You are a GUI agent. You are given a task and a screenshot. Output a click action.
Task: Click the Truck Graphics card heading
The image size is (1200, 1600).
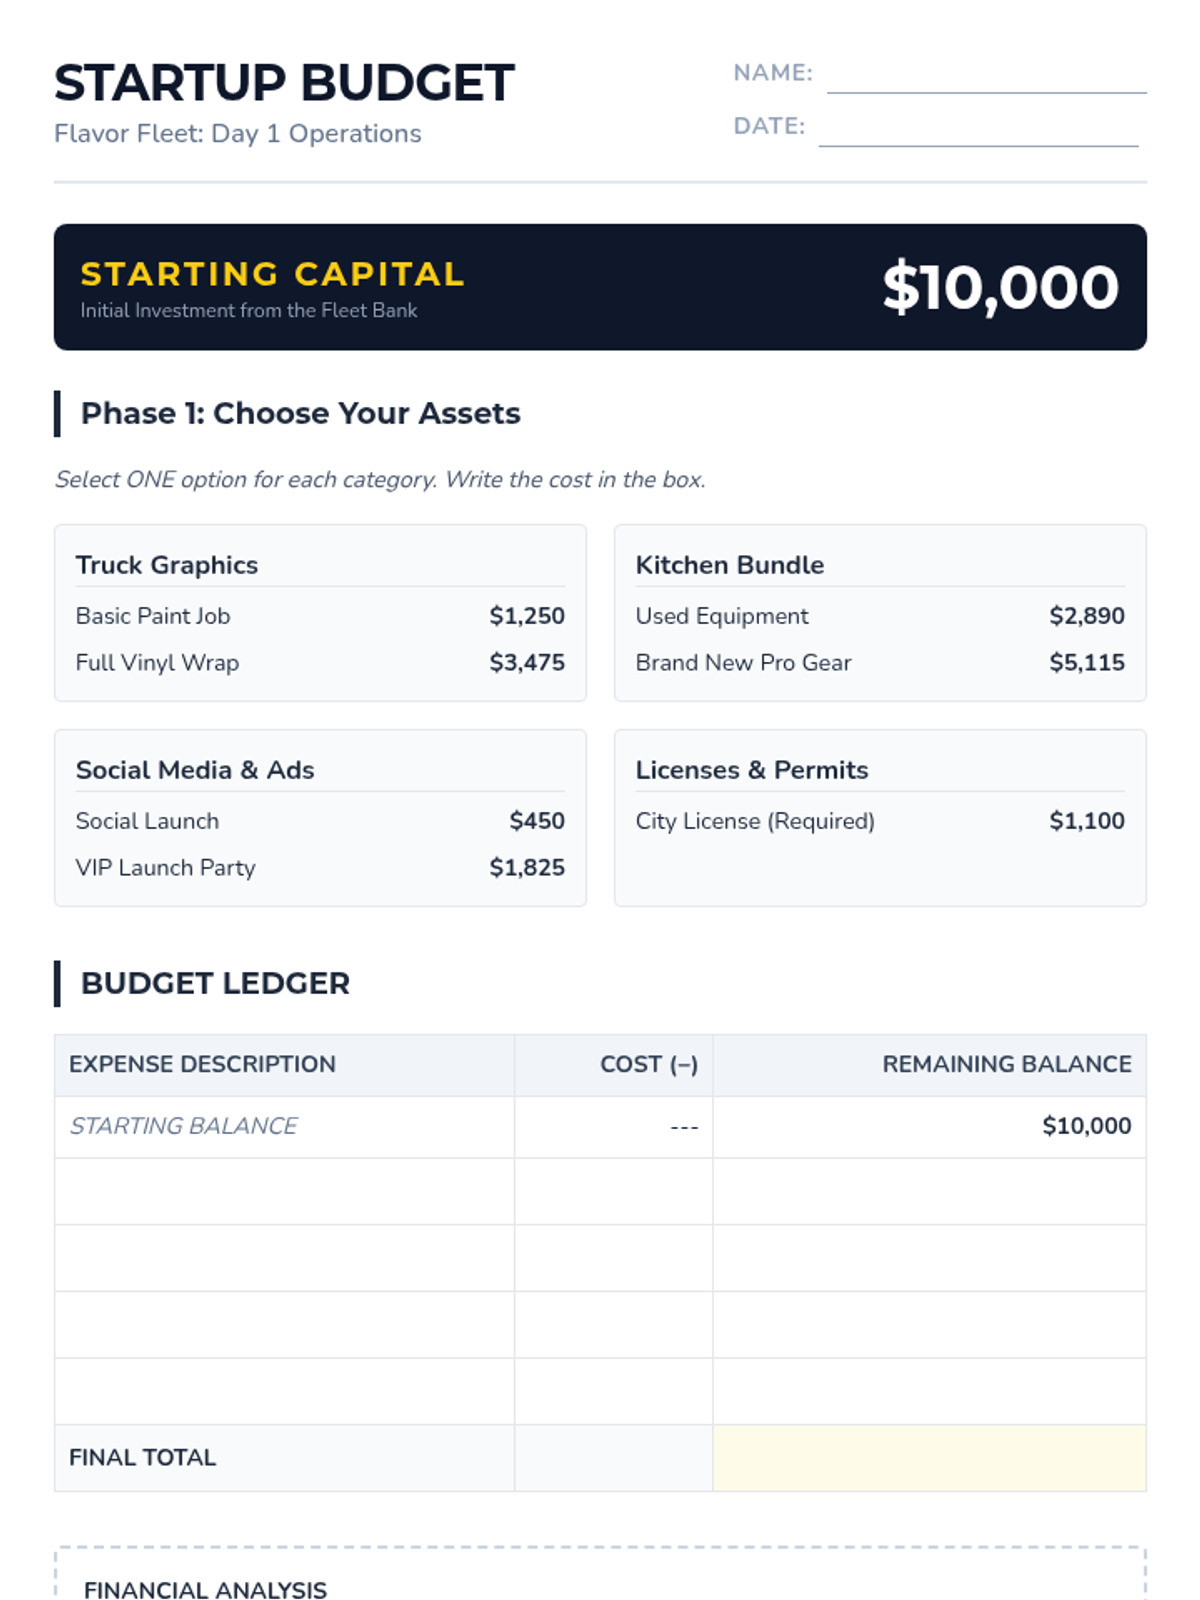point(167,565)
